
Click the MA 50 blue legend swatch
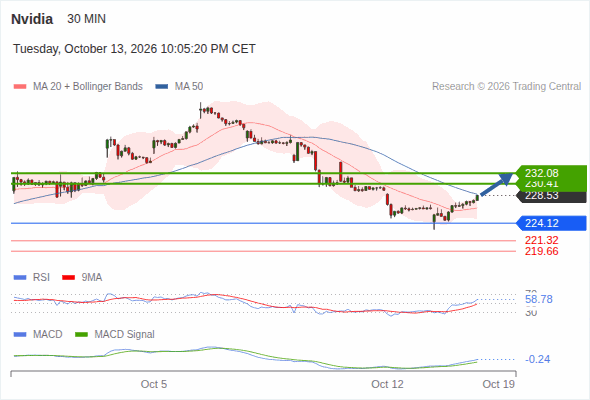coord(162,87)
